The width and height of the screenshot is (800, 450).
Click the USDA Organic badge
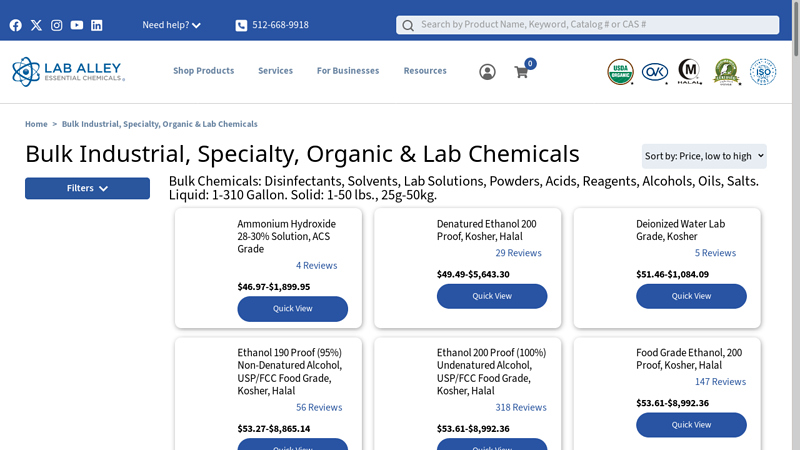click(x=620, y=72)
